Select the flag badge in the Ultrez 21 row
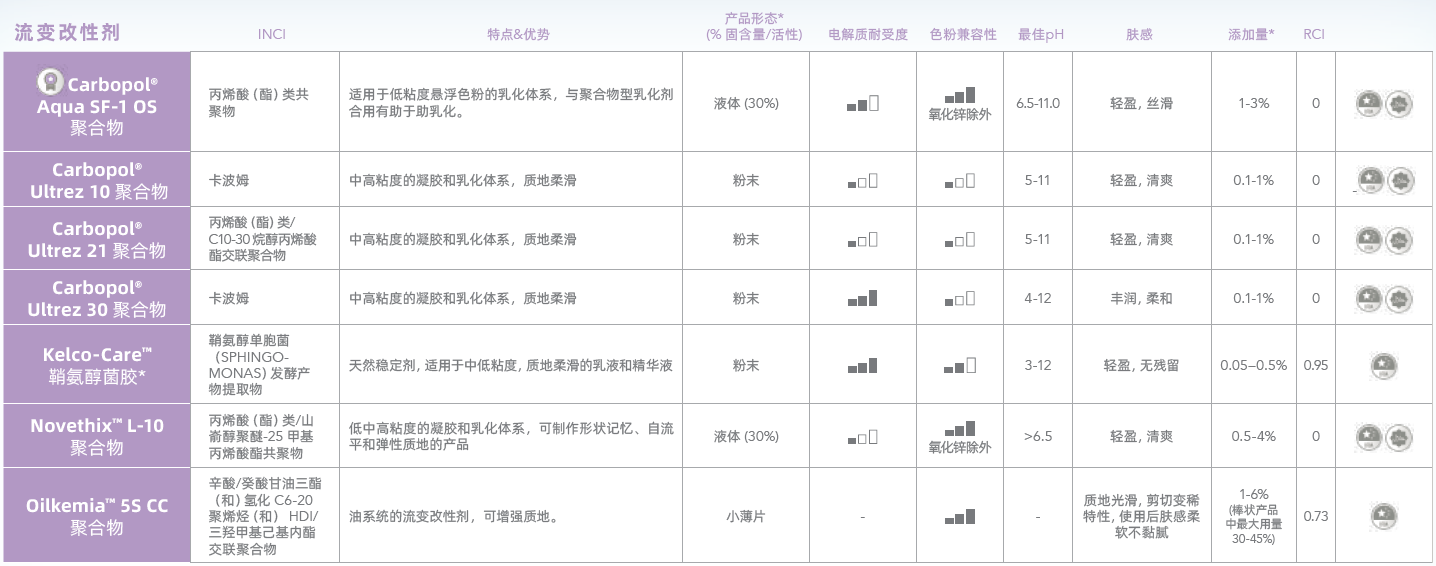This screenshot has height=566, width=1436. (1368, 240)
